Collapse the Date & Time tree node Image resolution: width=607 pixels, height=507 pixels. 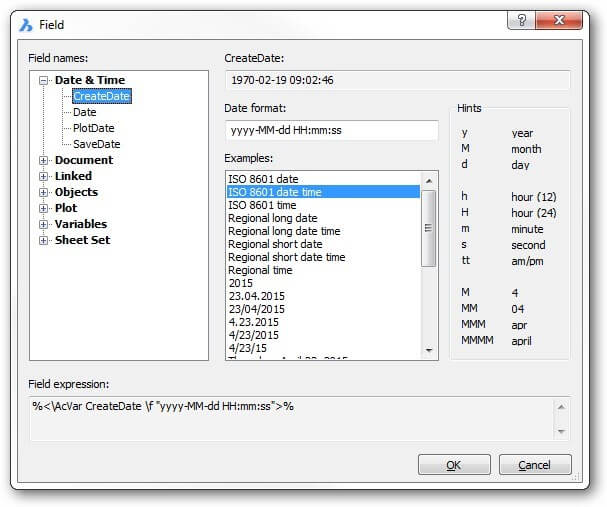coord(44,81)
